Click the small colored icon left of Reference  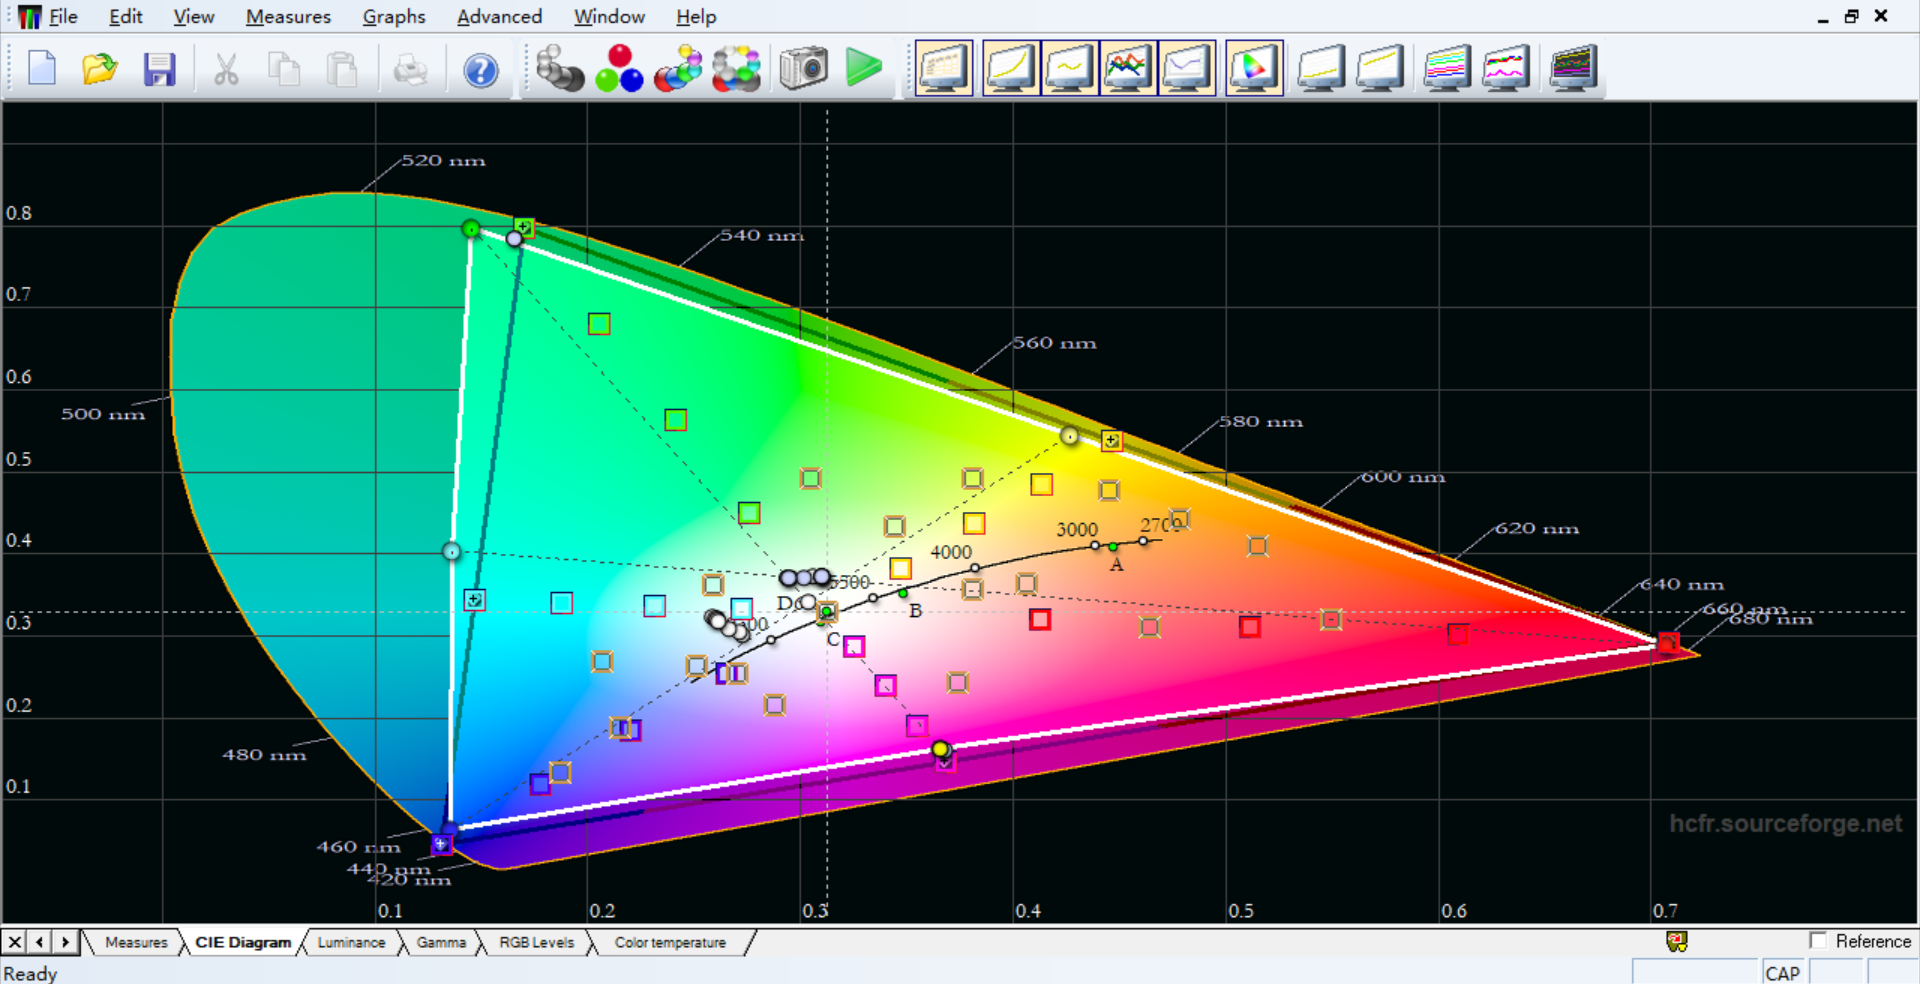coord(1677,941)
